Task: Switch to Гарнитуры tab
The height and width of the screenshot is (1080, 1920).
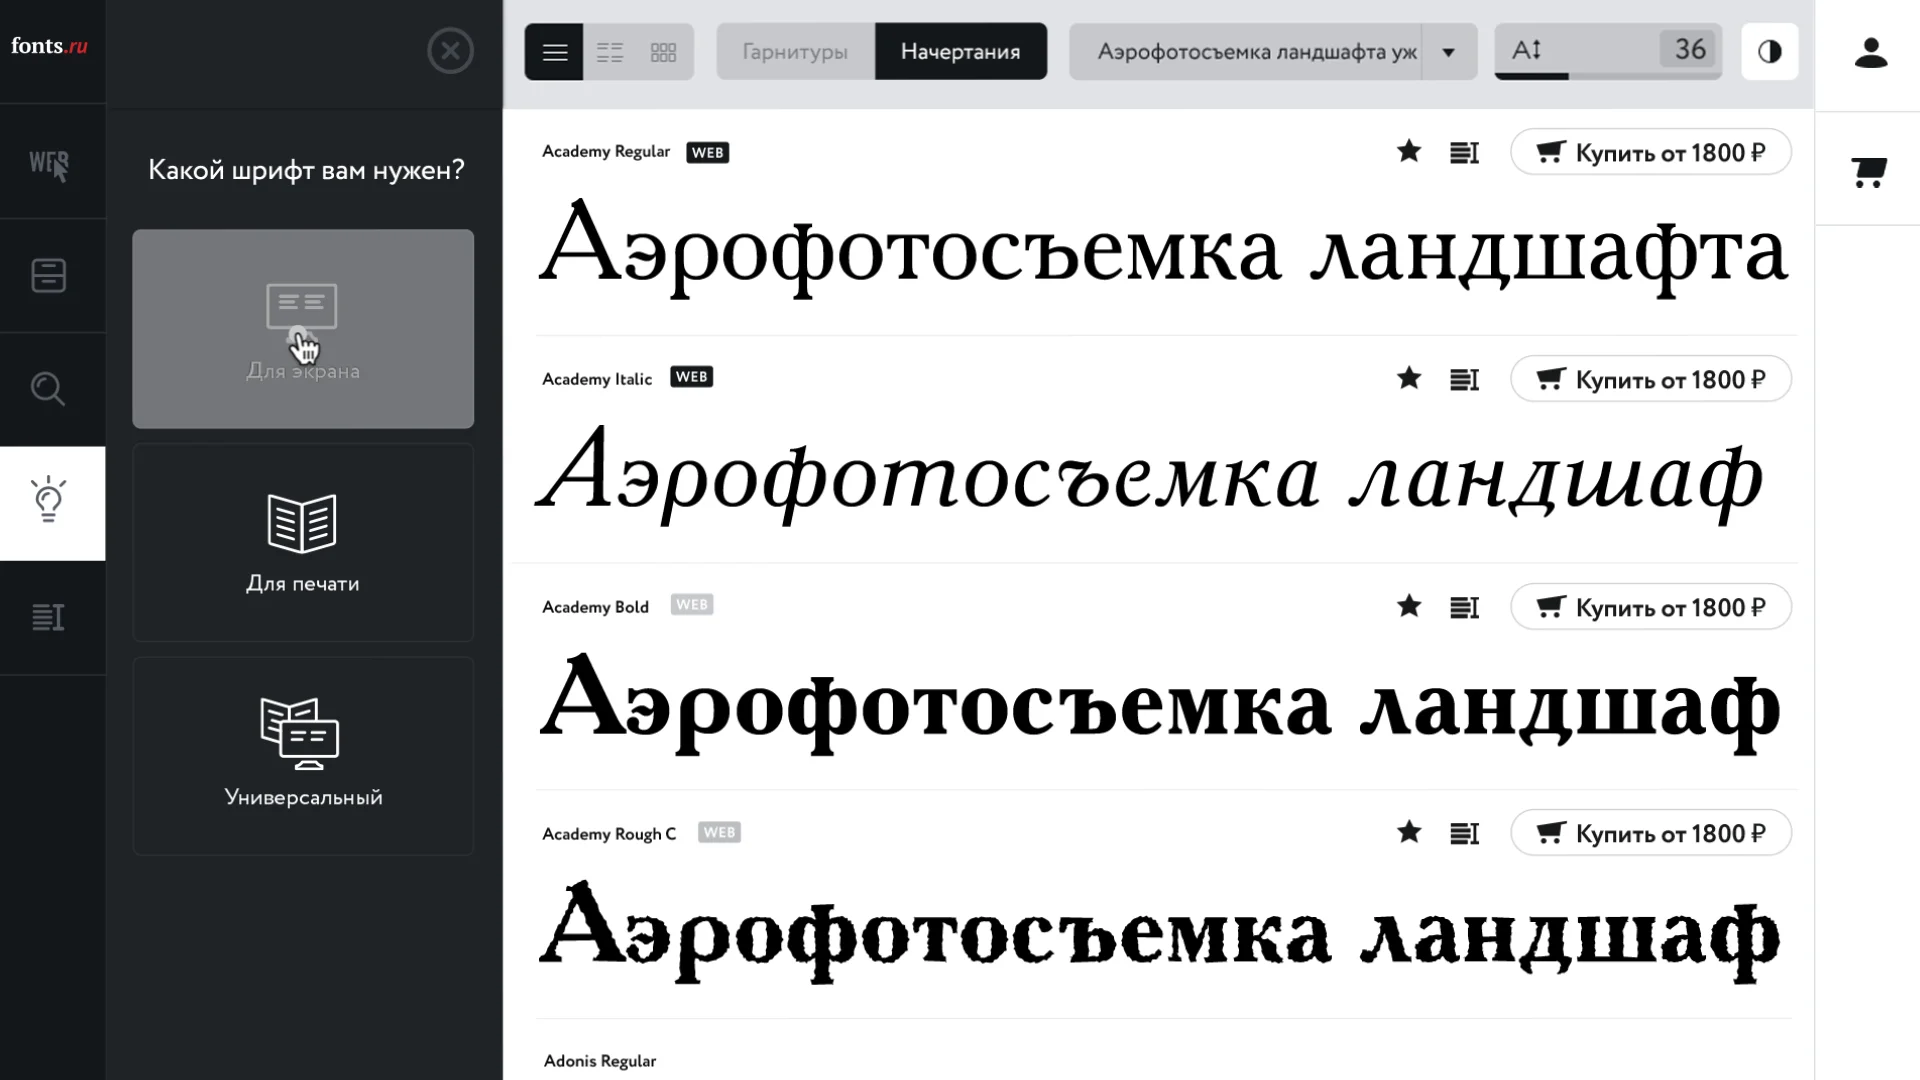Action: 794,51
